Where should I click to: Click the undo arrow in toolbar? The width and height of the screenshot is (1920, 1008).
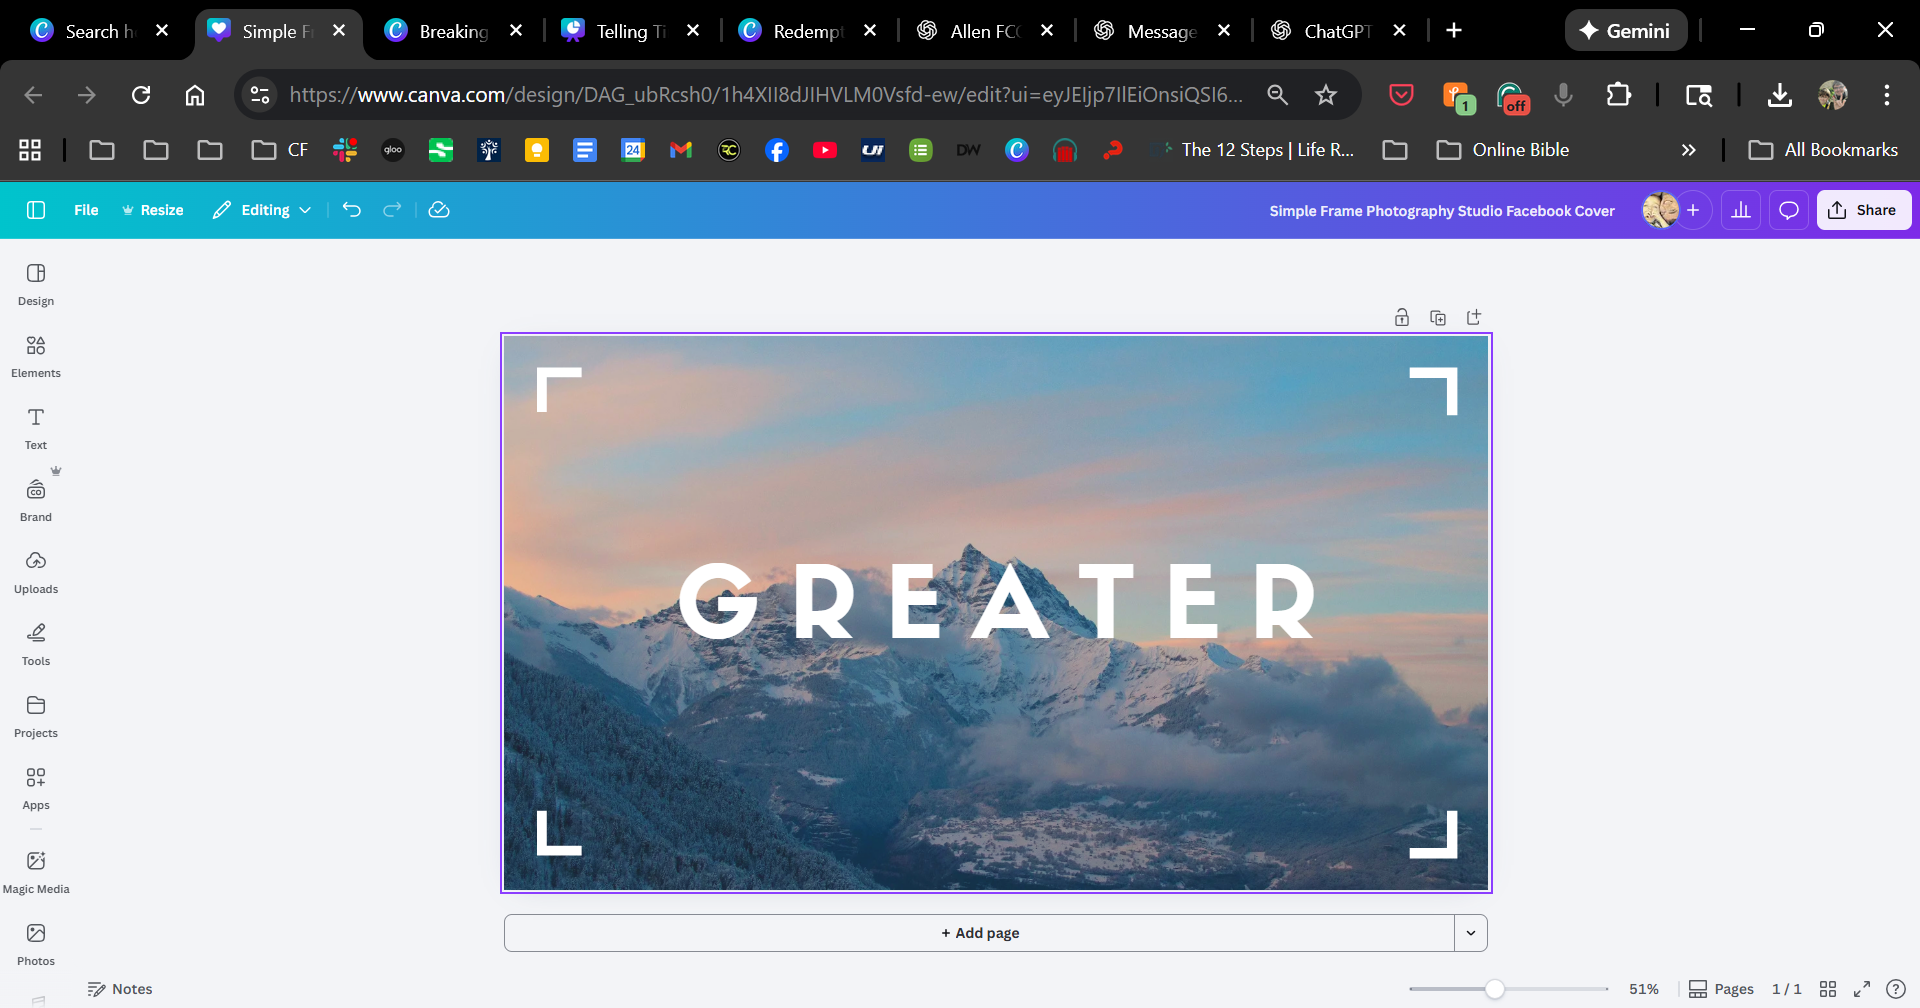(351, 210)
